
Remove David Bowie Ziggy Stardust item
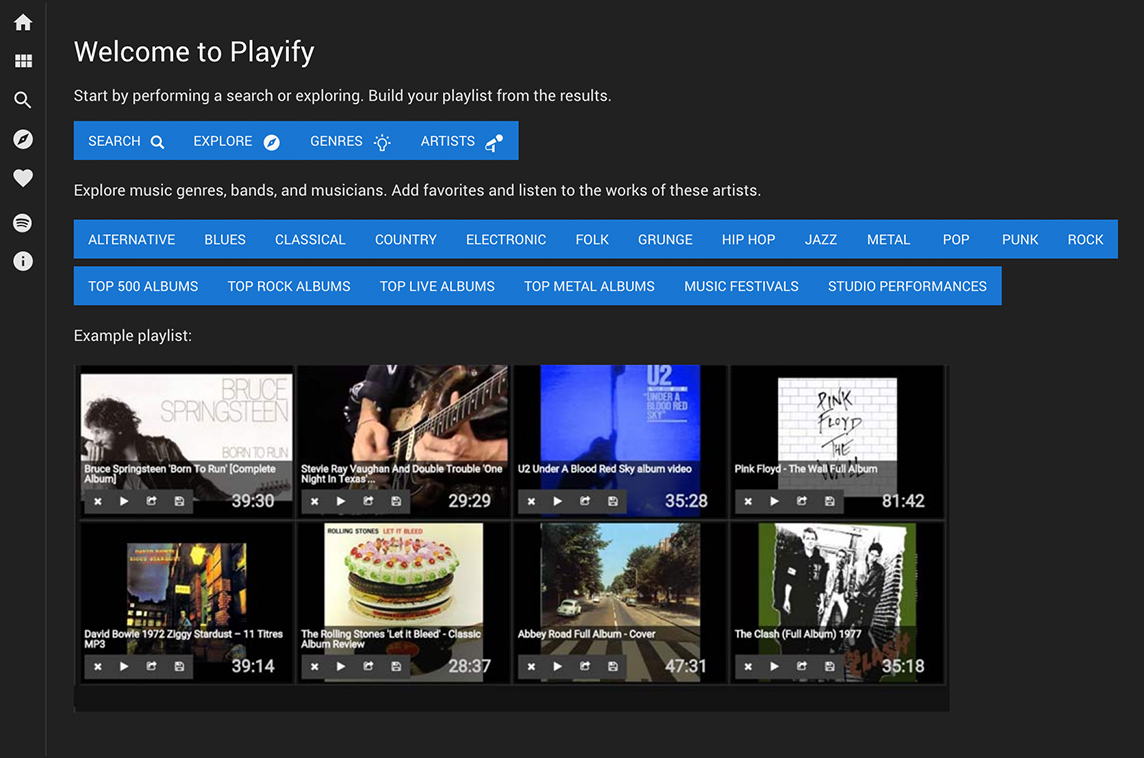coord(98,666)
